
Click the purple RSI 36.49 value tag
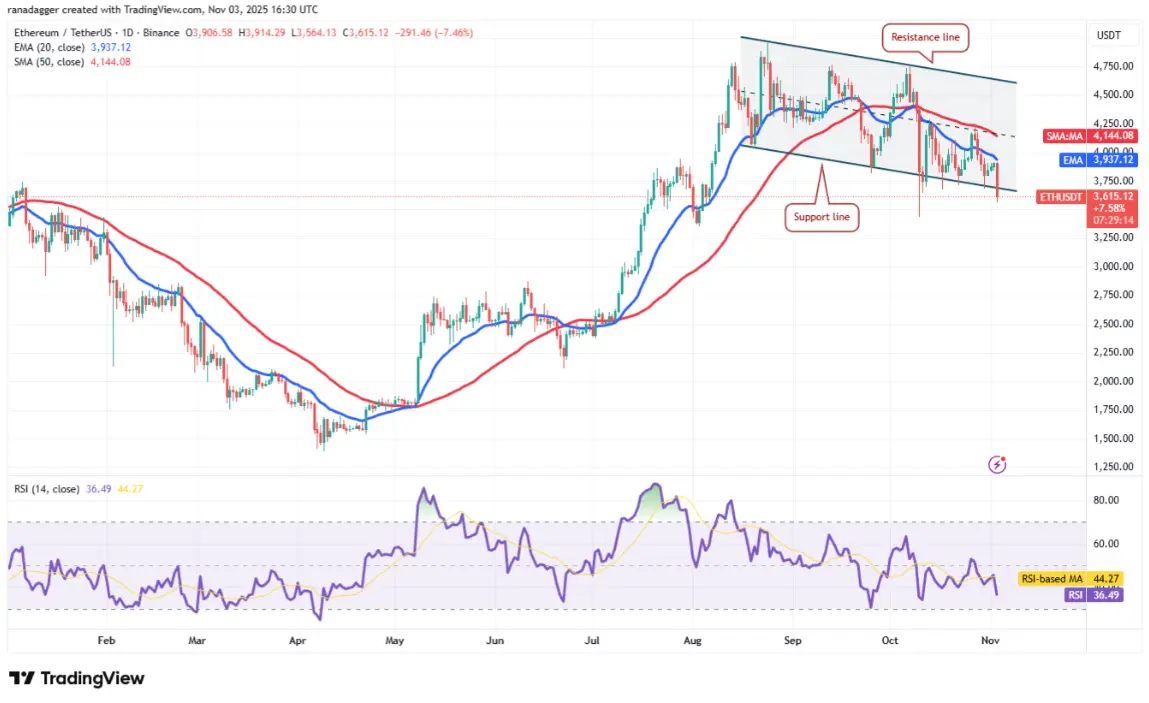coord(1093,595)
